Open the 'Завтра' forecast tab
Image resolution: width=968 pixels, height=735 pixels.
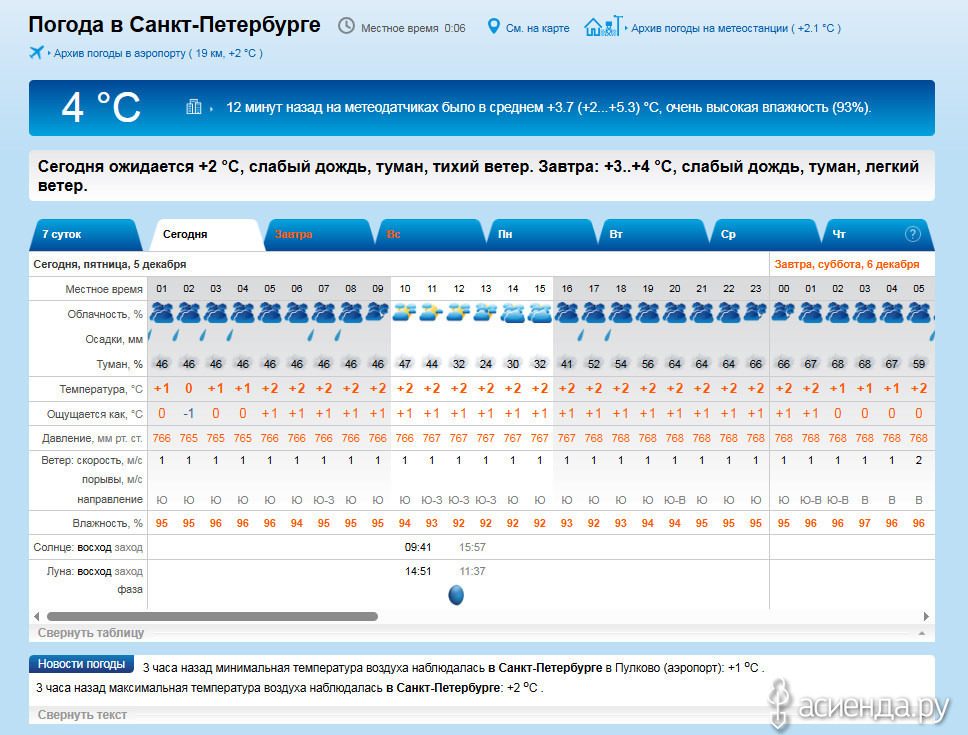point(294,234)
